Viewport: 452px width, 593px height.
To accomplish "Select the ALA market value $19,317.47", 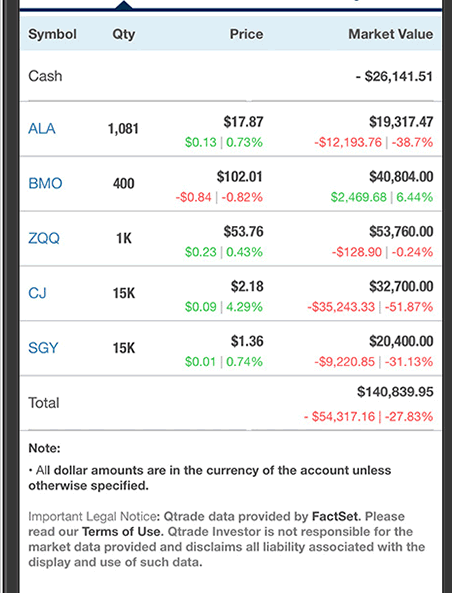I will coord(401,122).
